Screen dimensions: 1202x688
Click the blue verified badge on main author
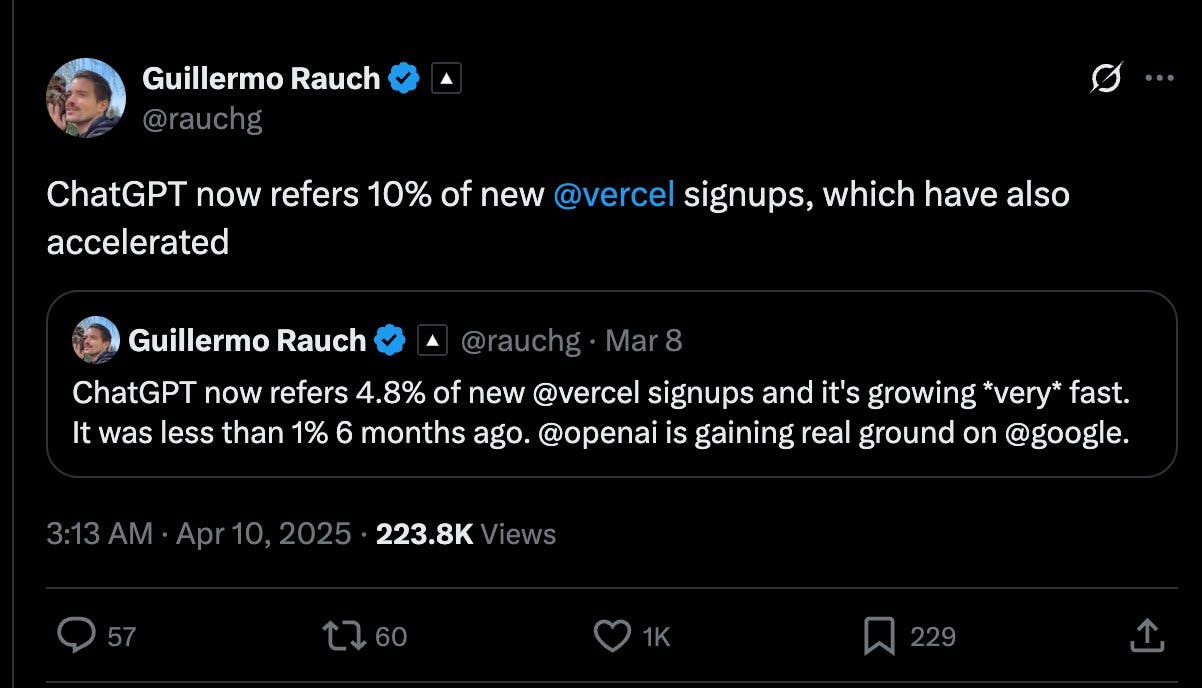(x=403, y=78)
